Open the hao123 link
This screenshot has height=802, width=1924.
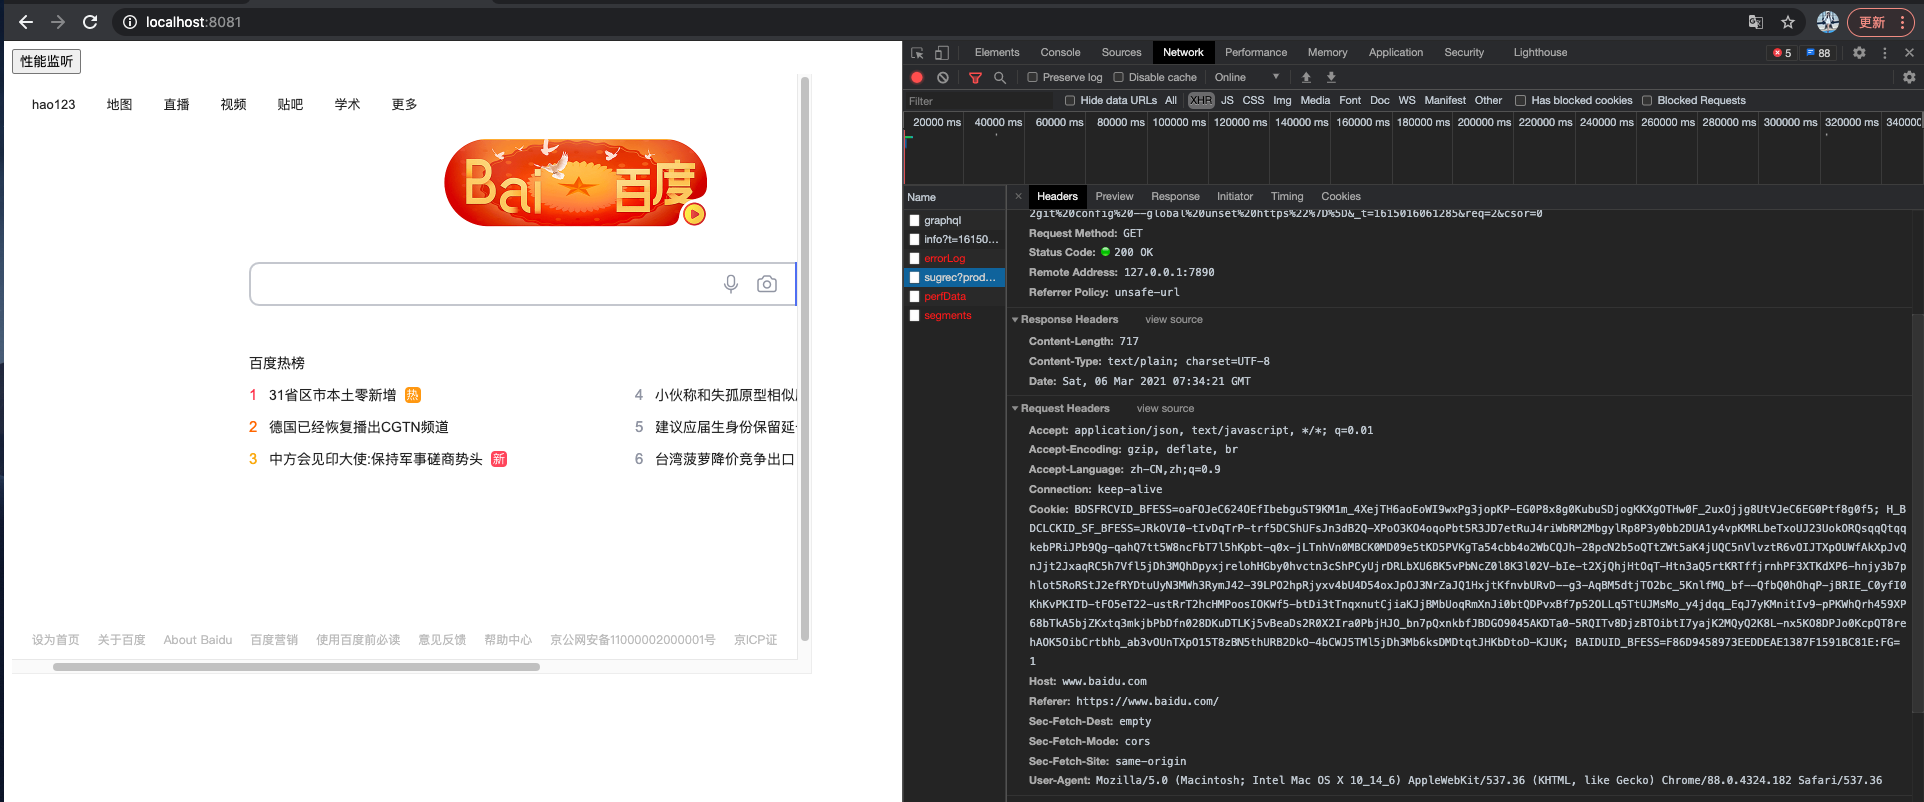pos(53,104)
